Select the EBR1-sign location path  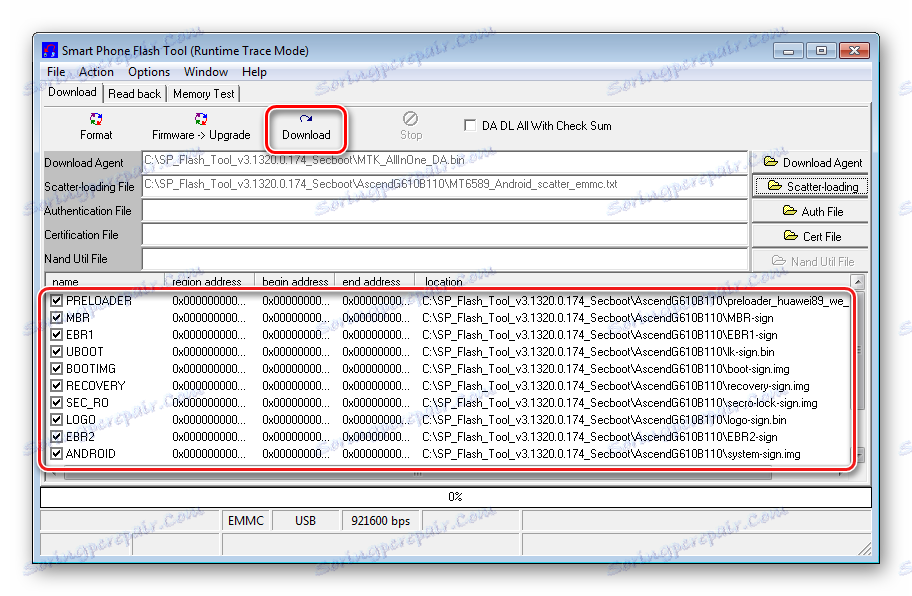pos(600,335)
